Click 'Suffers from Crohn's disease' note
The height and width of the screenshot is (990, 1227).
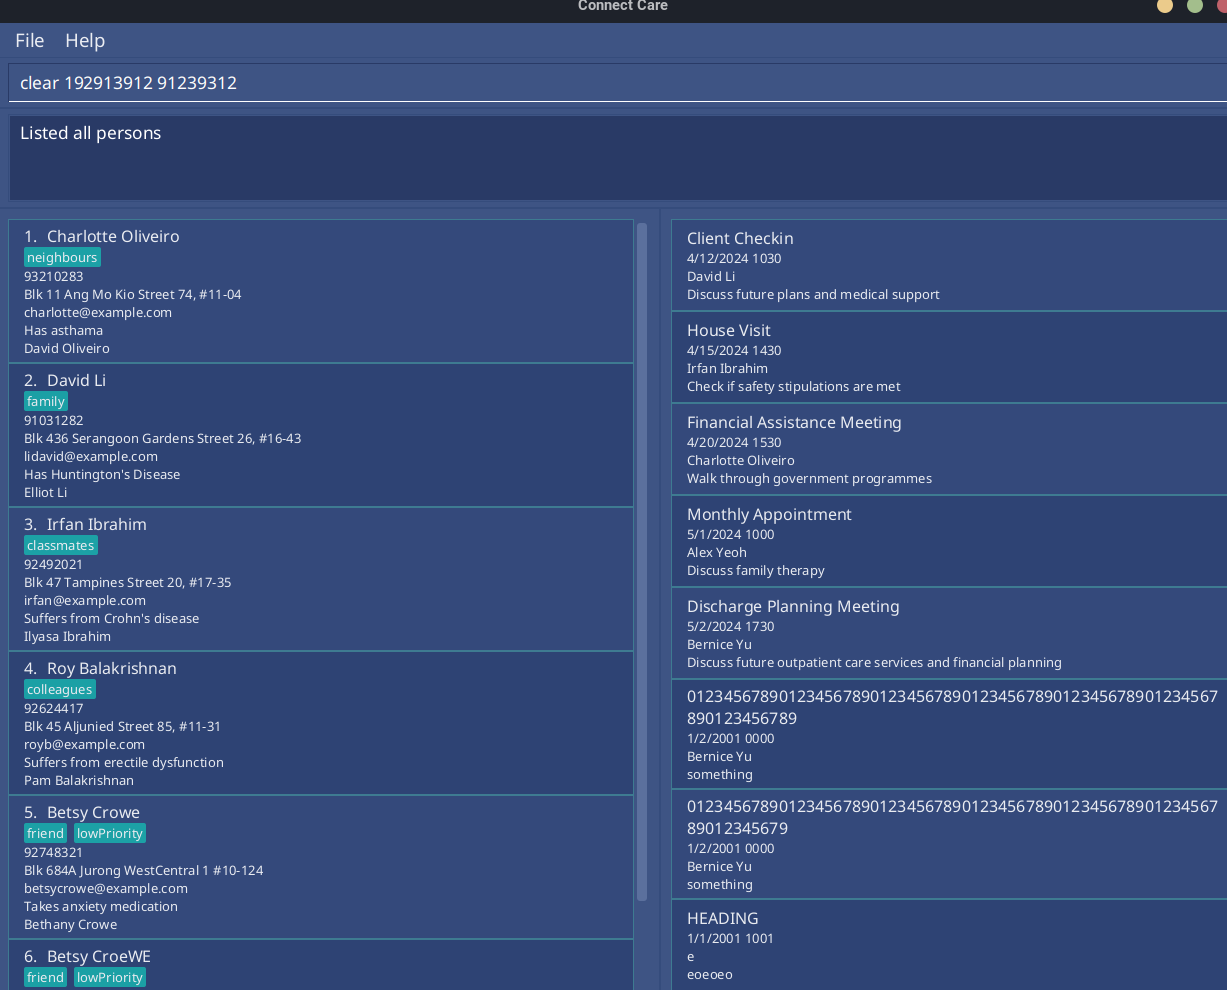(111, 618)
